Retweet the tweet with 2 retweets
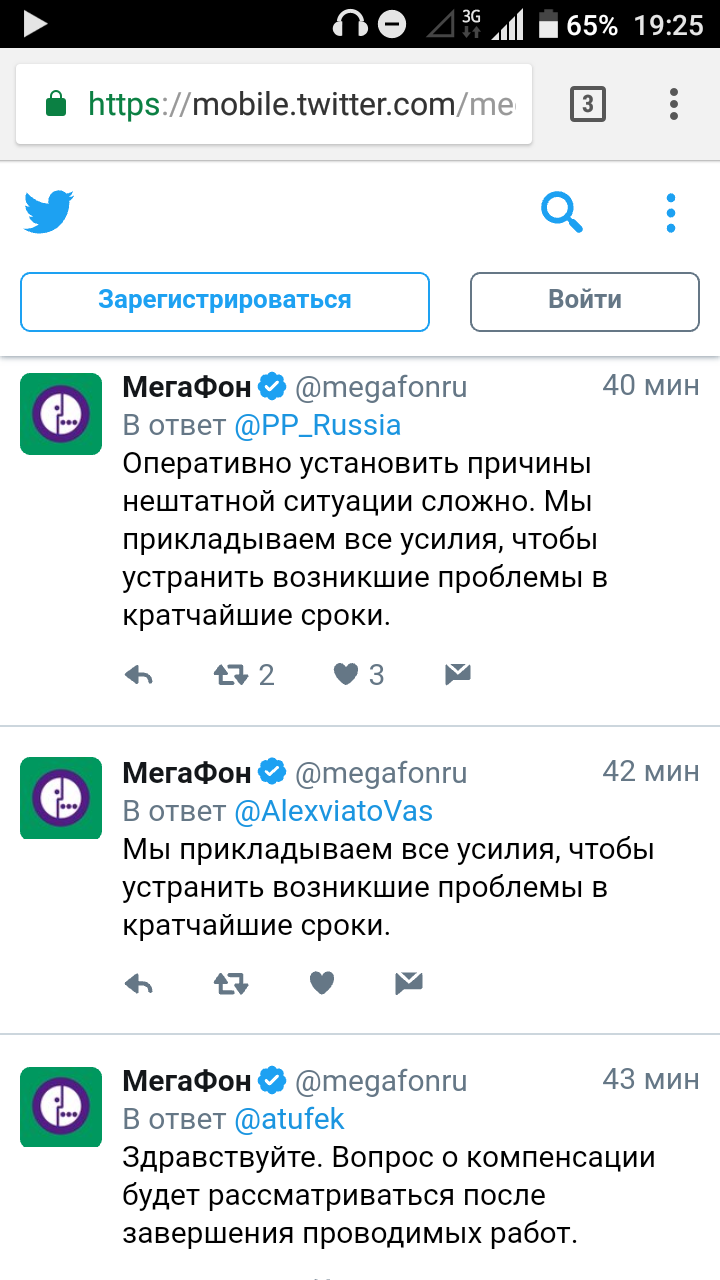Image resolution: width=720 pixels, height=1280 pixels. point(232,675)
